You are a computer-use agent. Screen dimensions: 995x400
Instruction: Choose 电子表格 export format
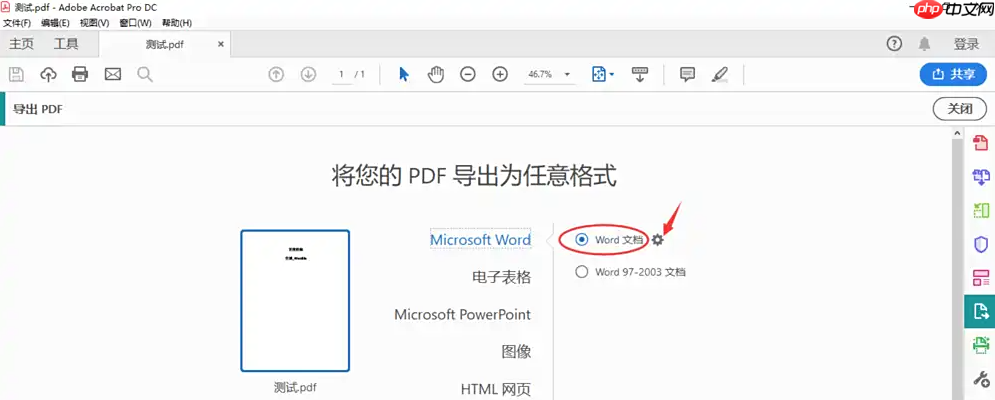[x=501, y=277]
